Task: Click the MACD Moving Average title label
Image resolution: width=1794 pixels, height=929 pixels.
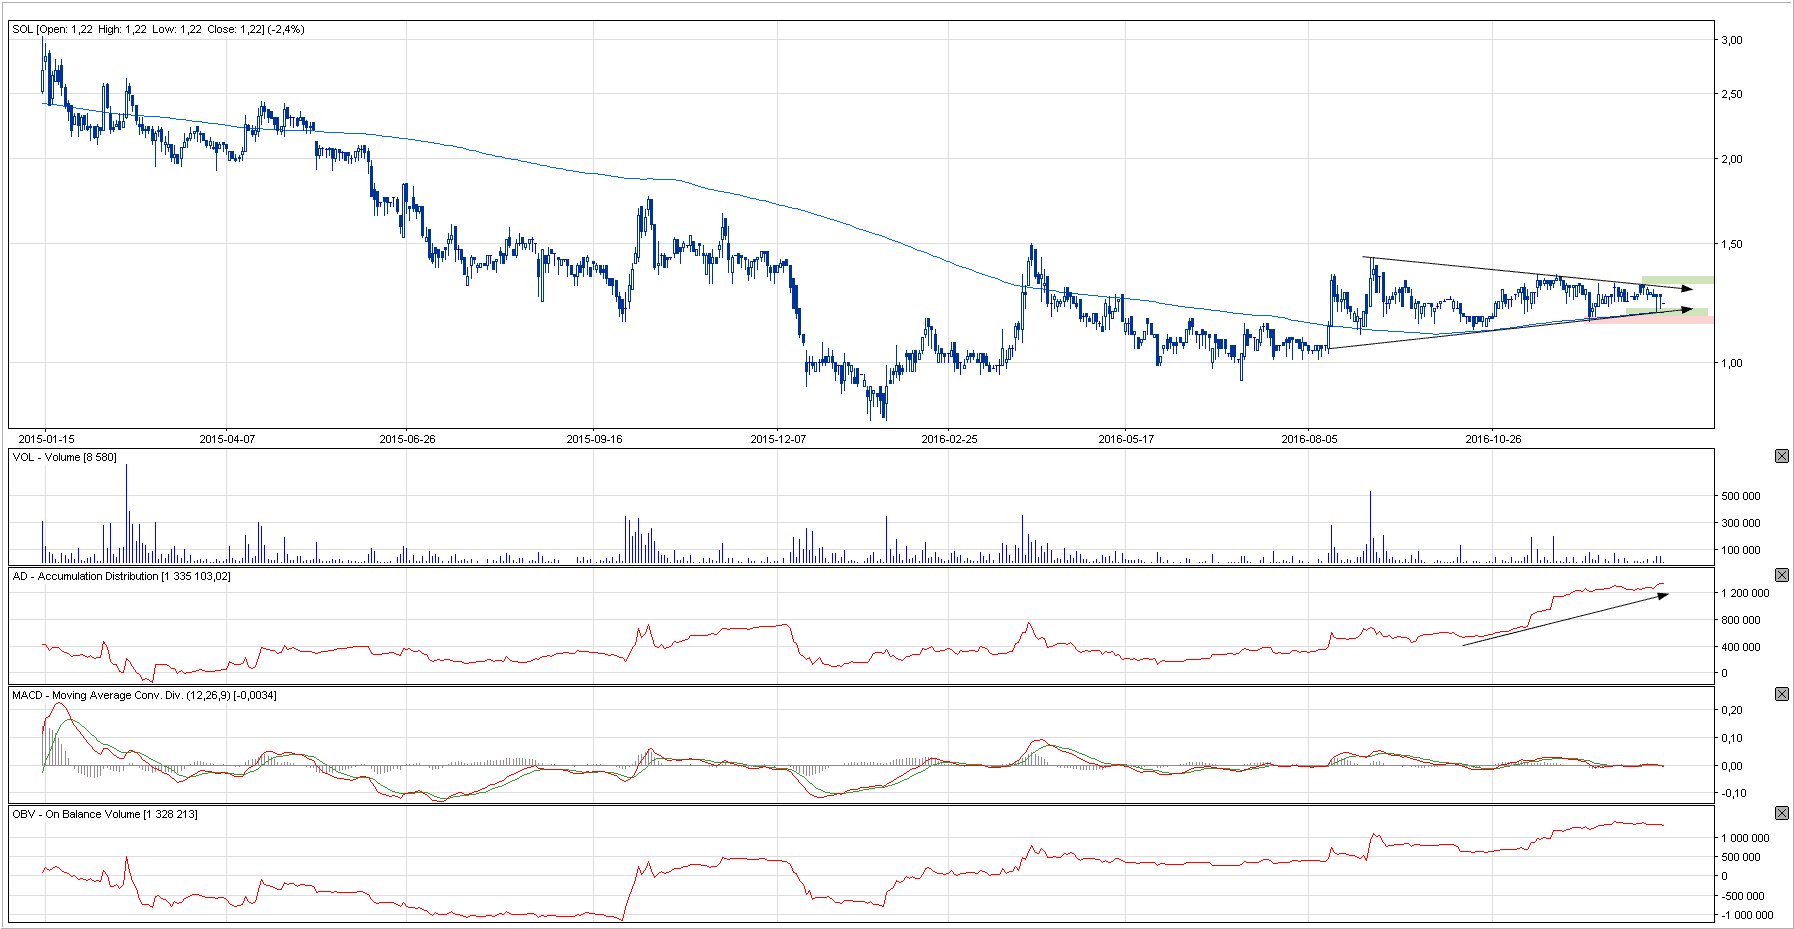Action: point(144,695)
